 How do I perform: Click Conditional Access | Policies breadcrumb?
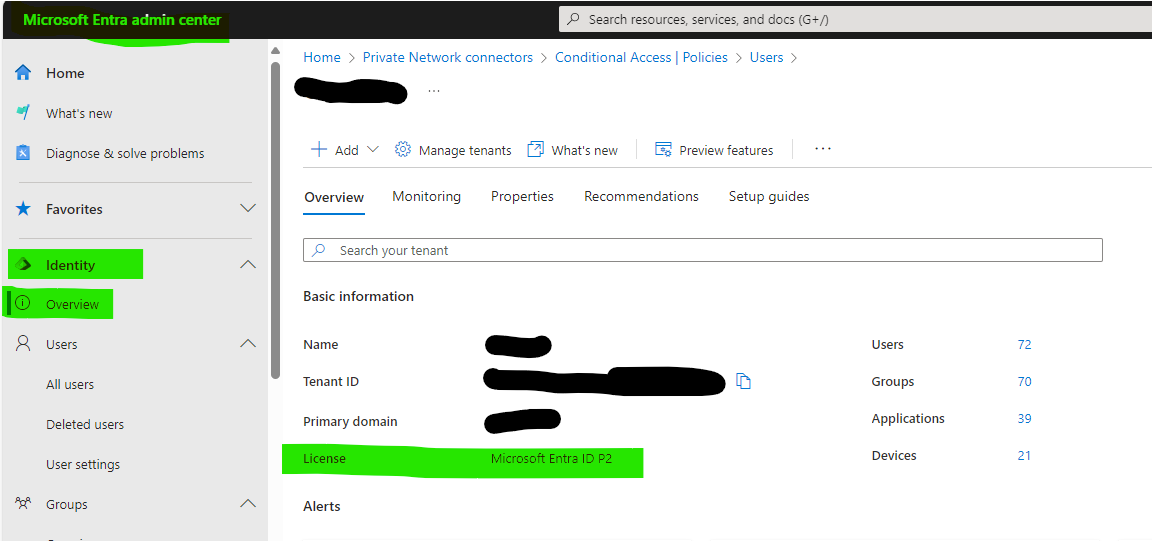tap(641, 57)
